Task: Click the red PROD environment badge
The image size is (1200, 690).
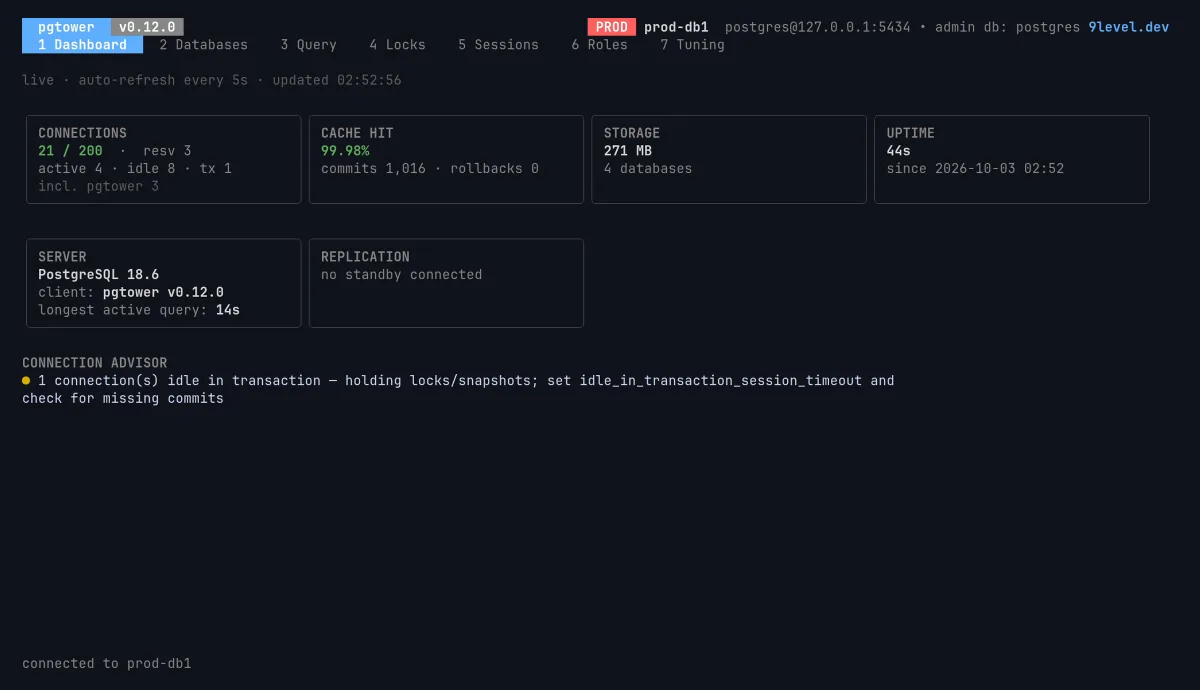Action: [x=611, y=27]
